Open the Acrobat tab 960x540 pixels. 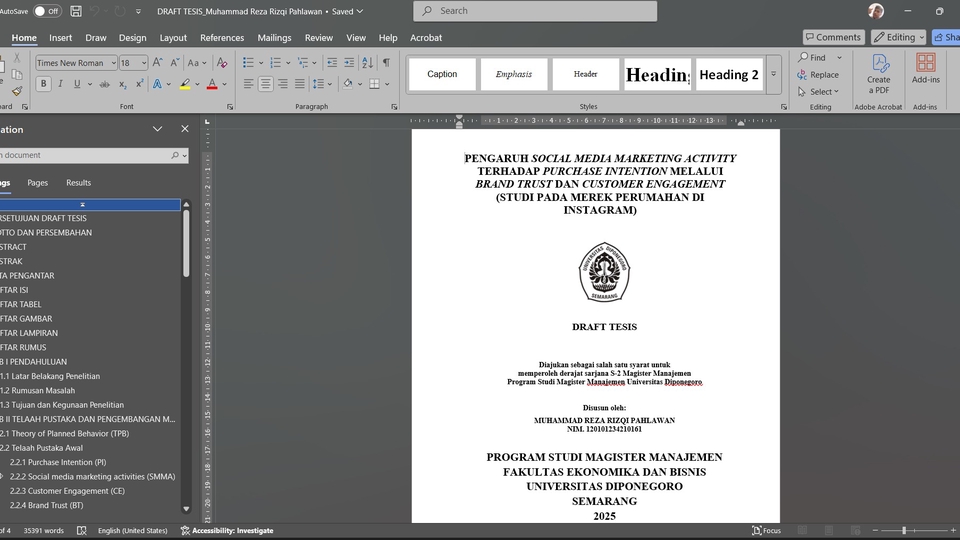426,38
